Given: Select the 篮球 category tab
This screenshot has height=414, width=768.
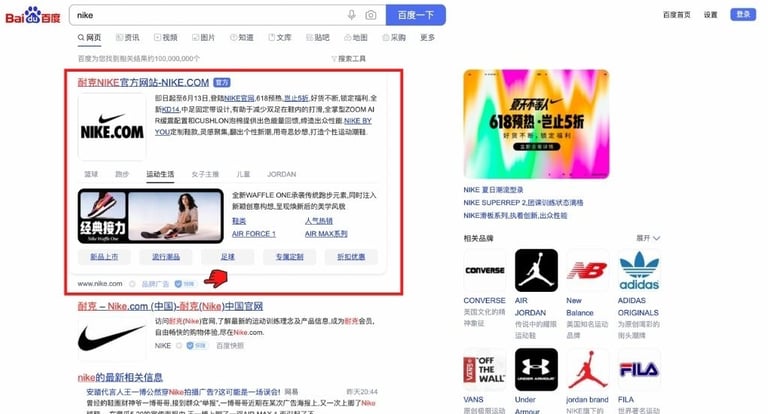Looking at the screenshot, I should click(x=91, y=174).
